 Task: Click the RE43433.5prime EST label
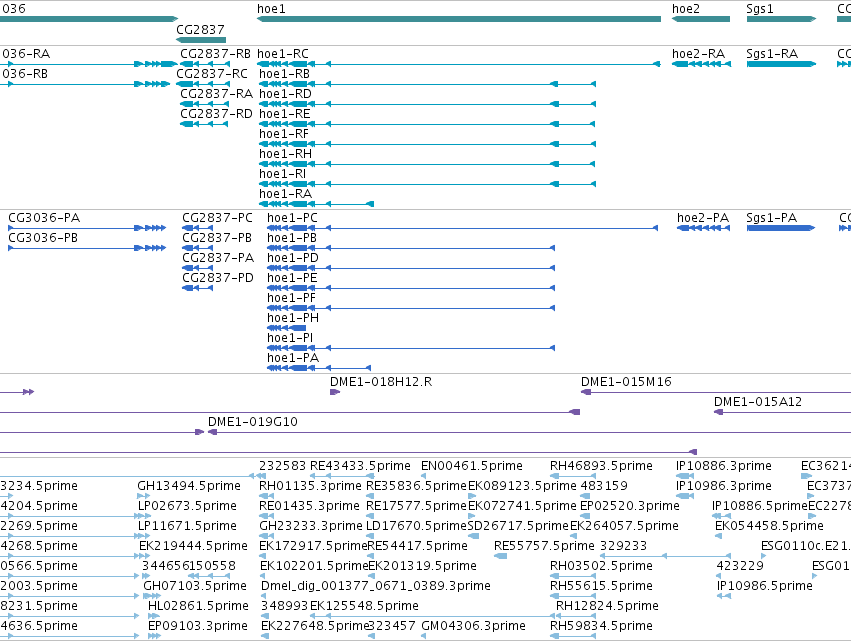click(360, 466)
